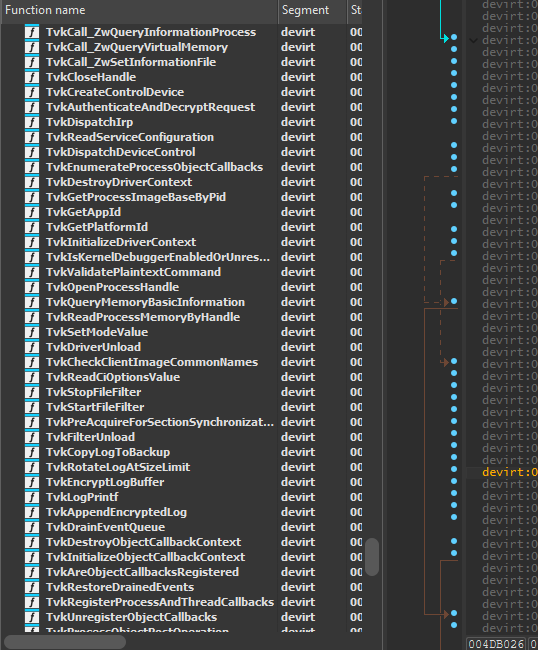Click function icon beside TvkDispatchIrp
The height and width of the screenshot is (650, 538).
click(x=32, y=122)
